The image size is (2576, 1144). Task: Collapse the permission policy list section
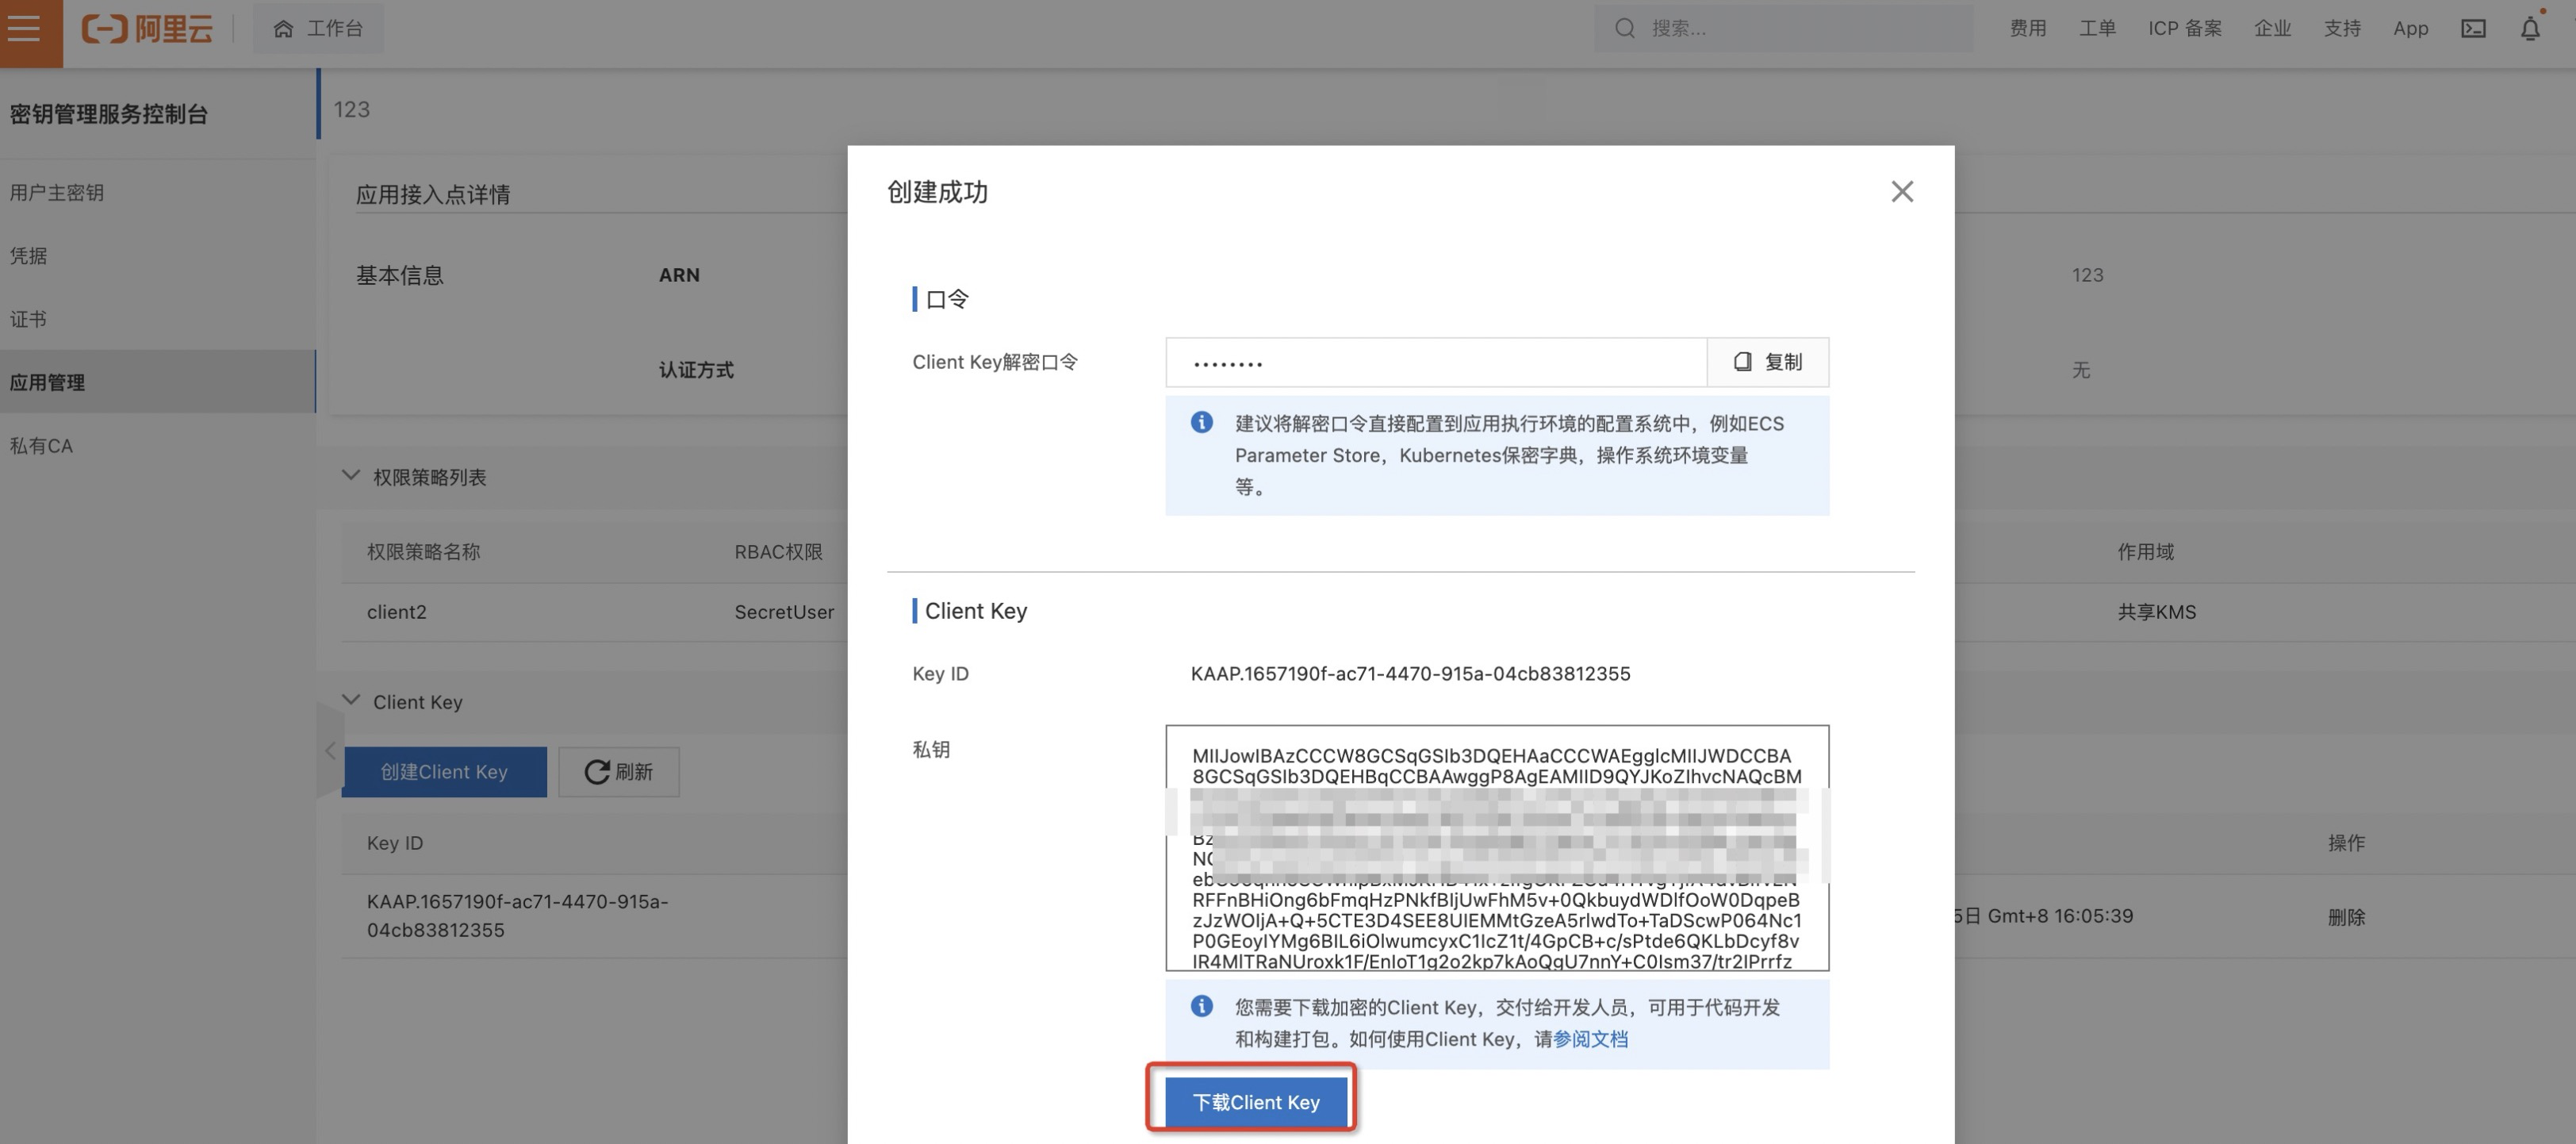[351, 475]
